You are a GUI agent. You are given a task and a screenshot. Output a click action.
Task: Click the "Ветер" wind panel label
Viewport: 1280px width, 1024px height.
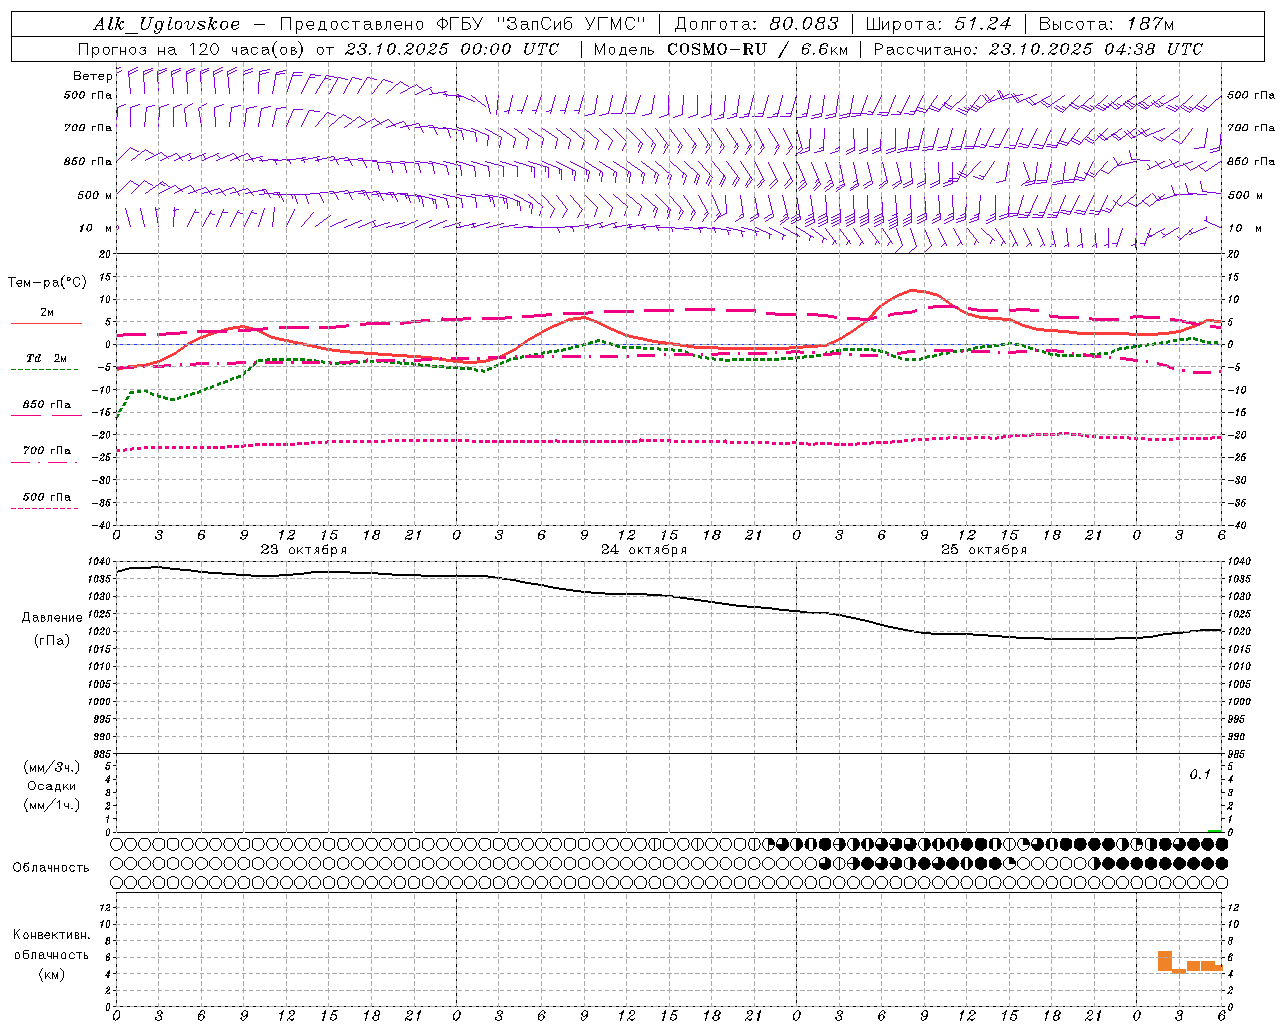[92, 76]
